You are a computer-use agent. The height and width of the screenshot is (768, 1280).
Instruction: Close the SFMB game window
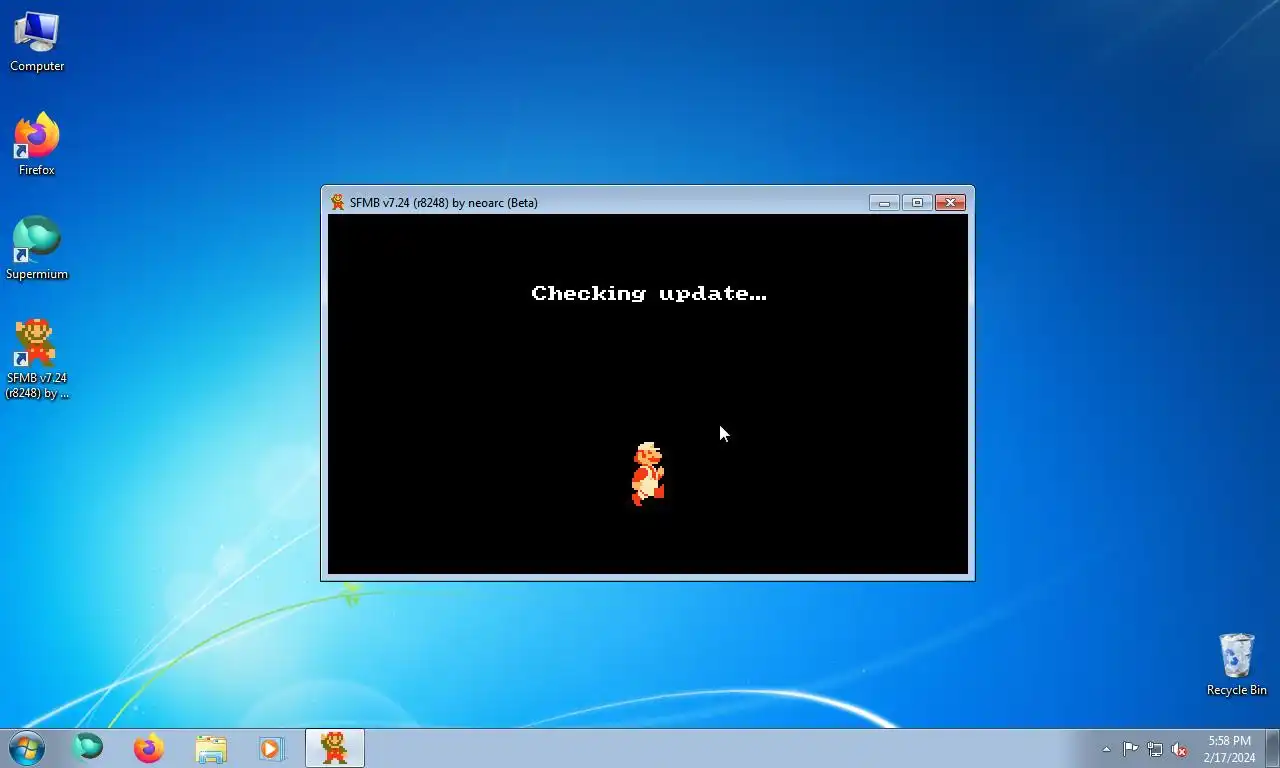tap(950, 203)
